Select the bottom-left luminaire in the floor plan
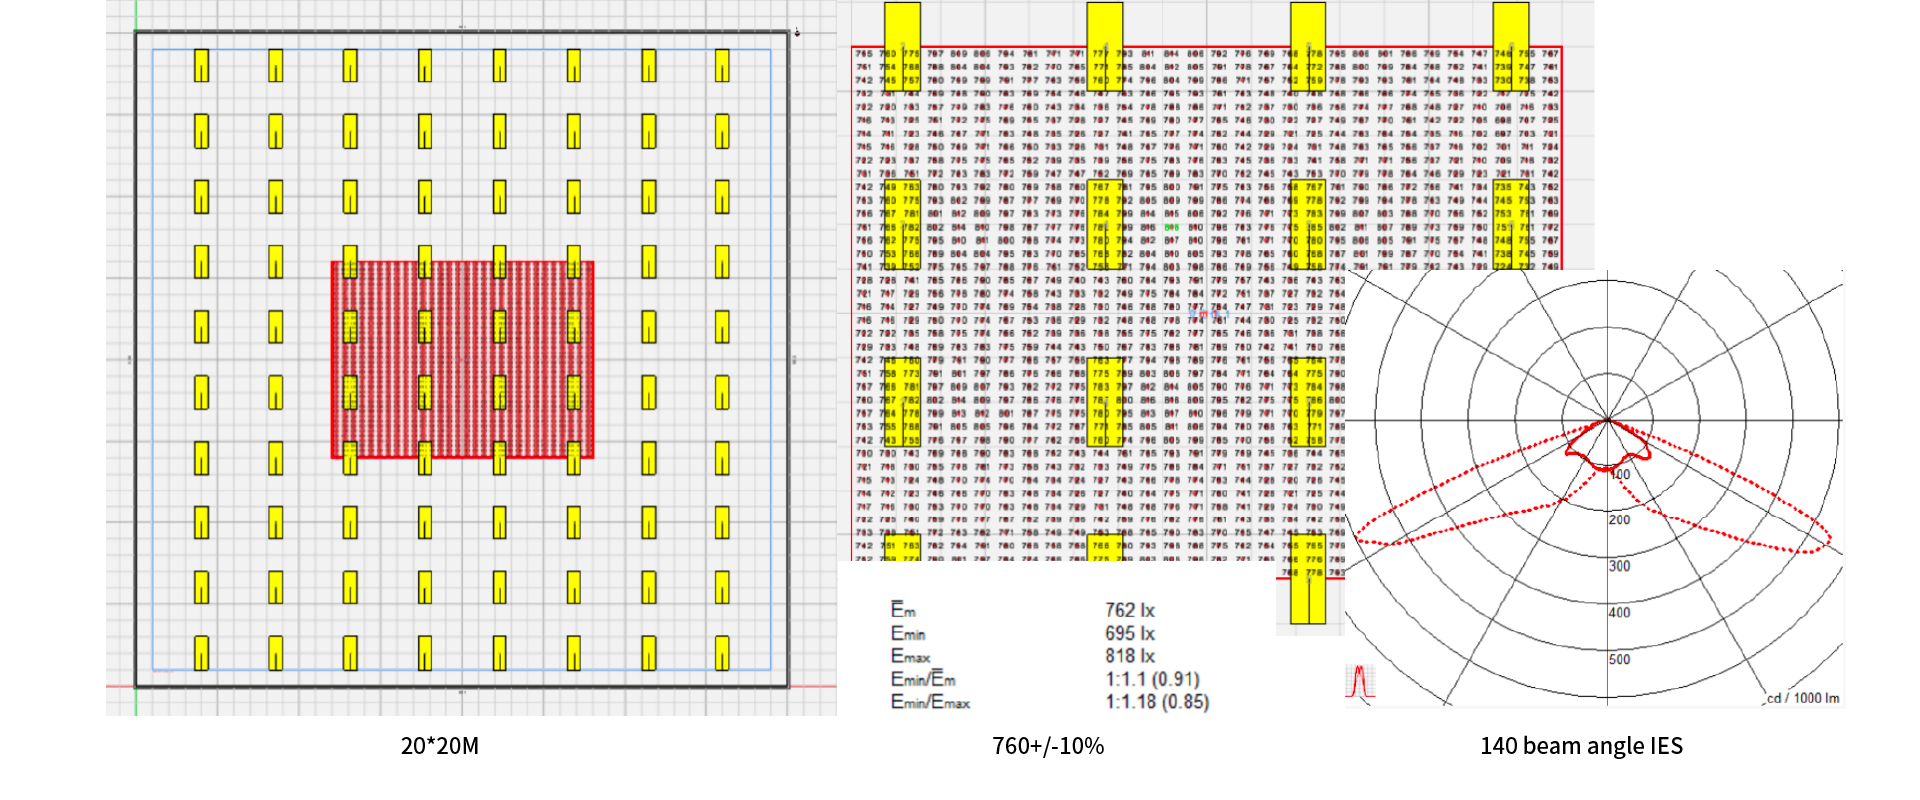This screenshot has width=1920, height=800. point(201,652)
